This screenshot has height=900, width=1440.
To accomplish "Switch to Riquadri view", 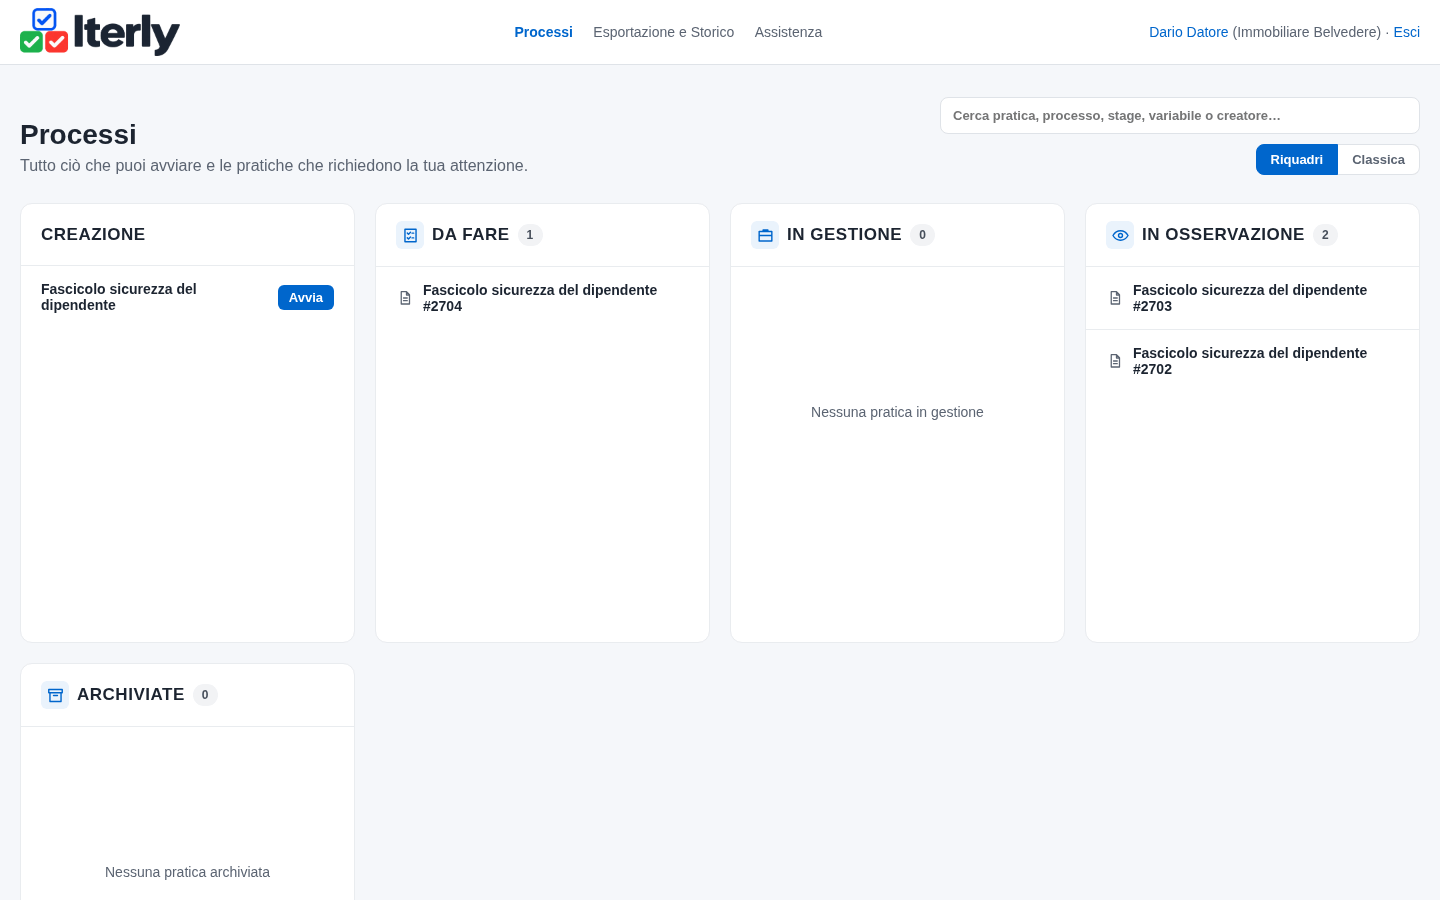I will (1296, 160).
